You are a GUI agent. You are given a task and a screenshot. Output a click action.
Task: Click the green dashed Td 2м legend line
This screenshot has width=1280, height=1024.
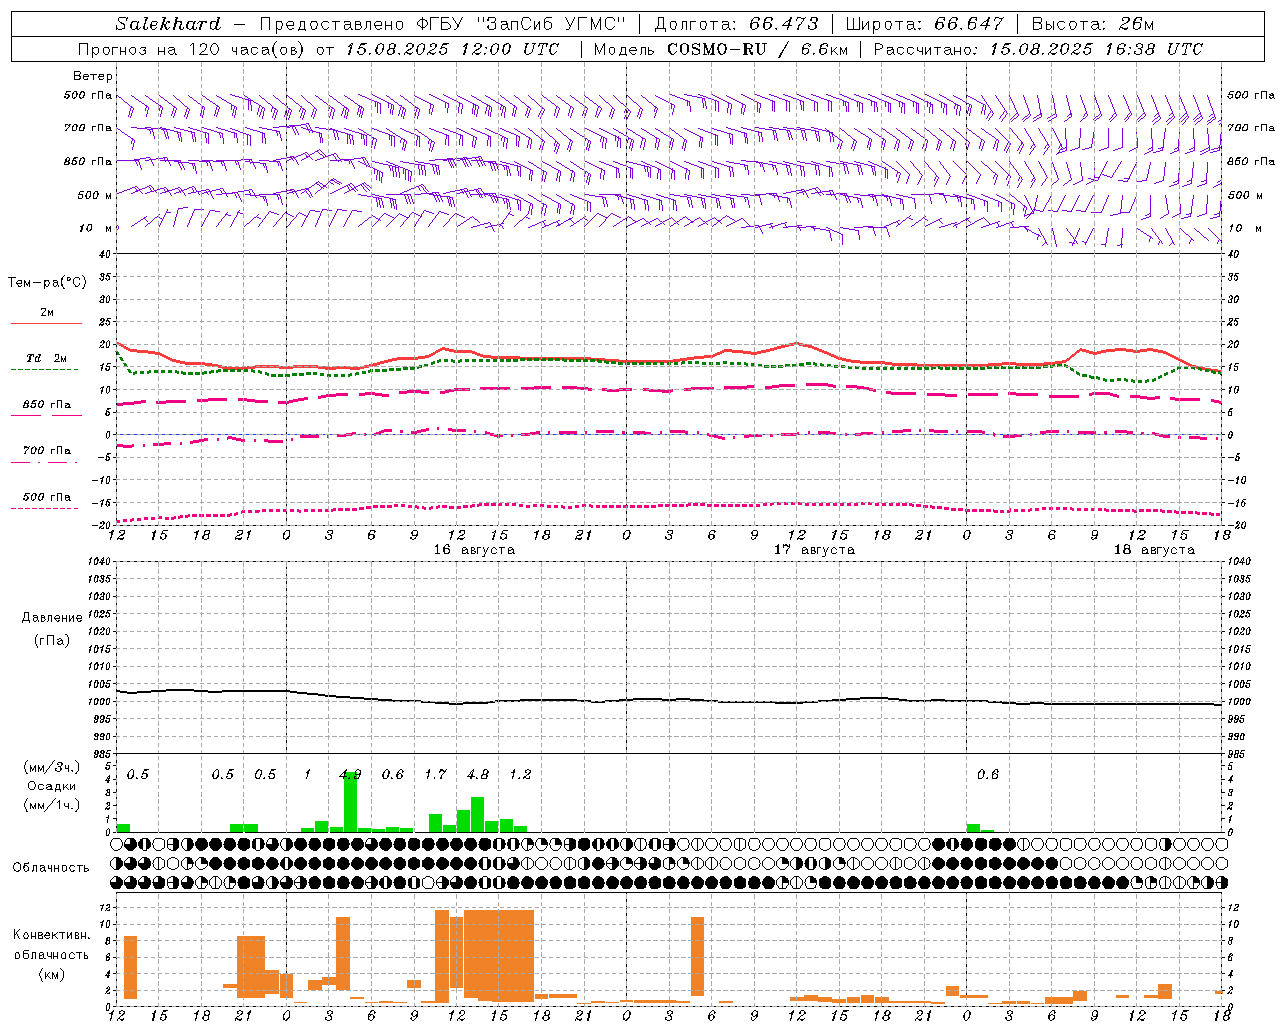point(44,369)
